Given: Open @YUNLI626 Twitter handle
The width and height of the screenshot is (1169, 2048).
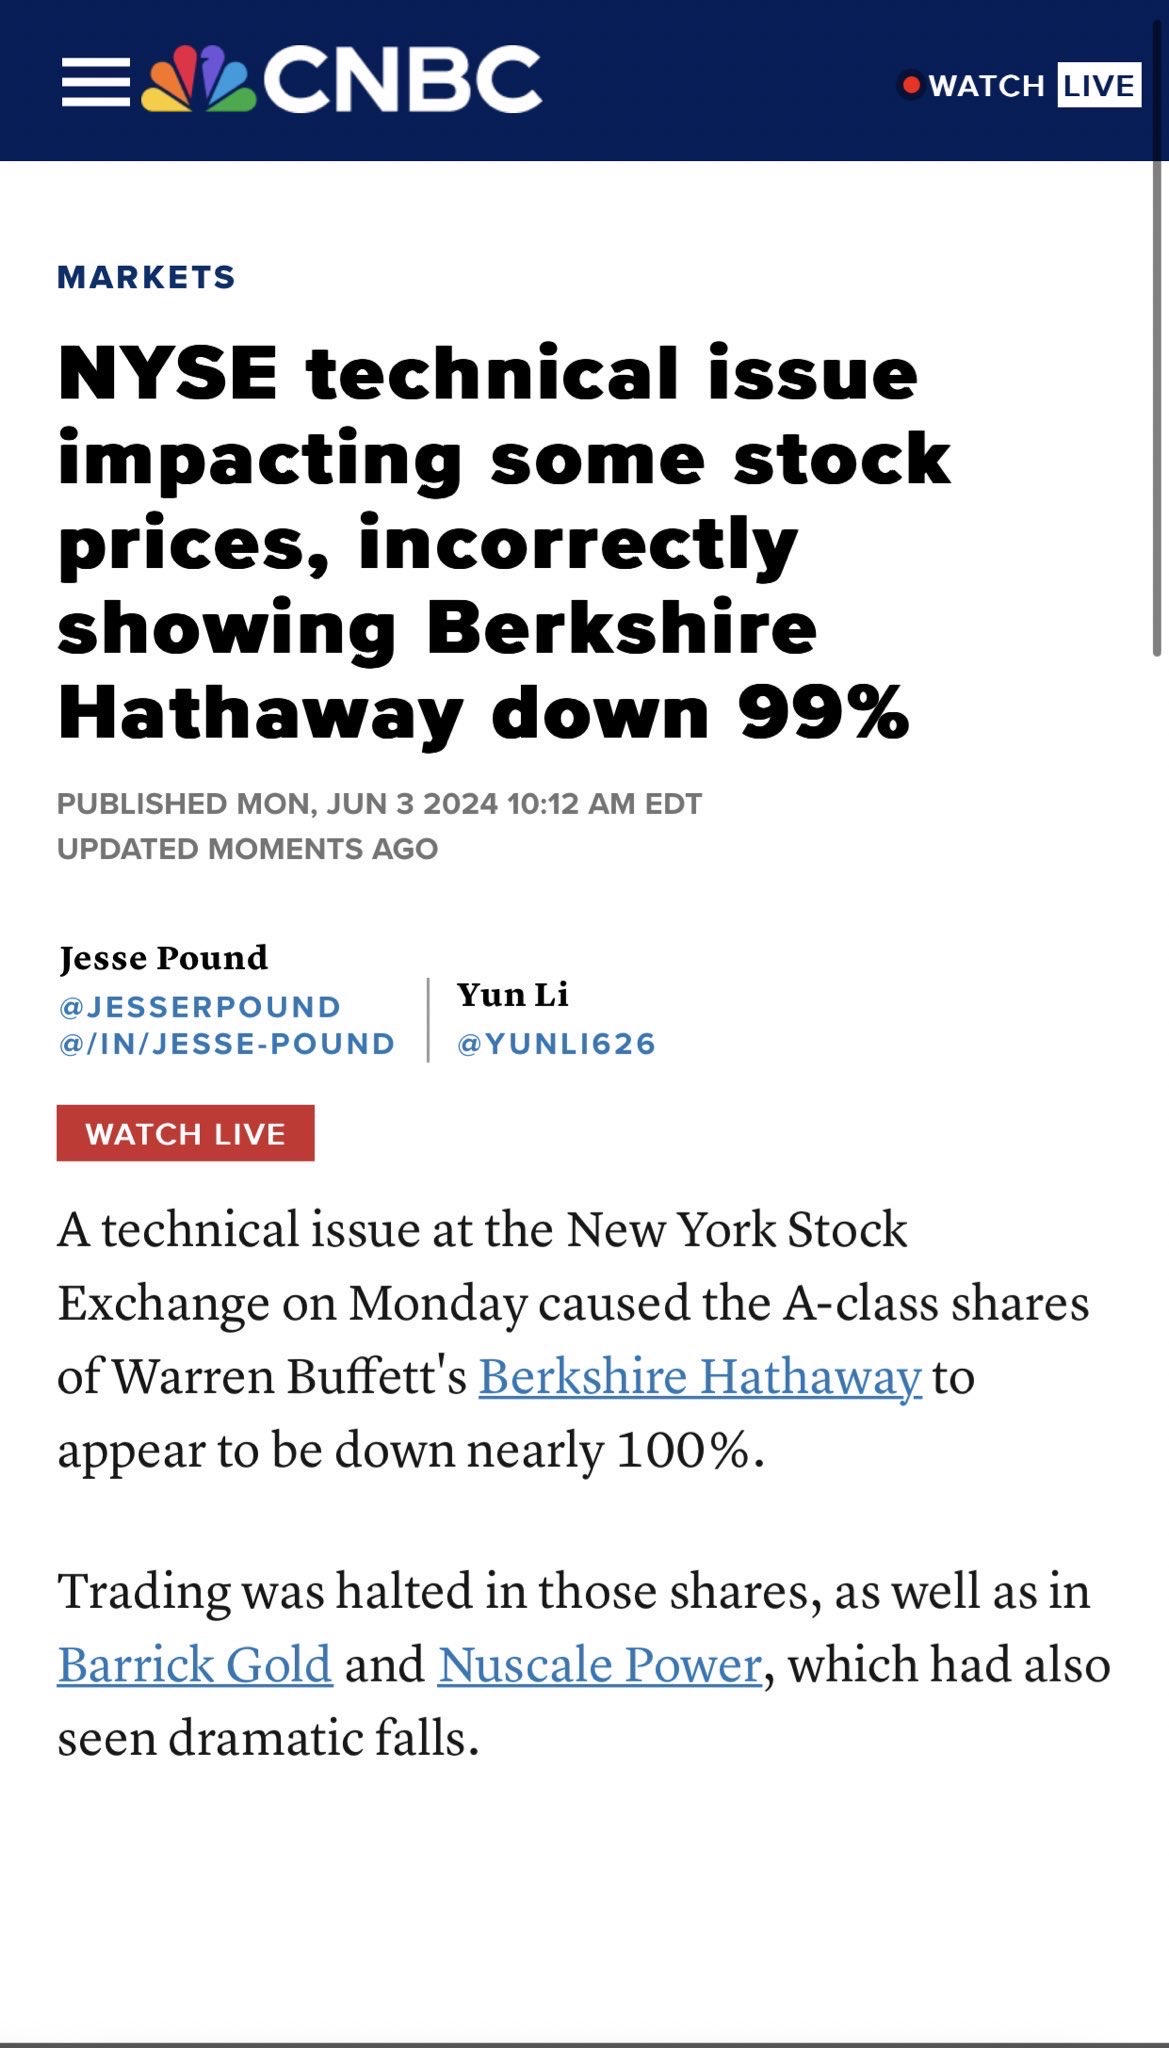Looking at the screenshot, I should coord(556,1044).
